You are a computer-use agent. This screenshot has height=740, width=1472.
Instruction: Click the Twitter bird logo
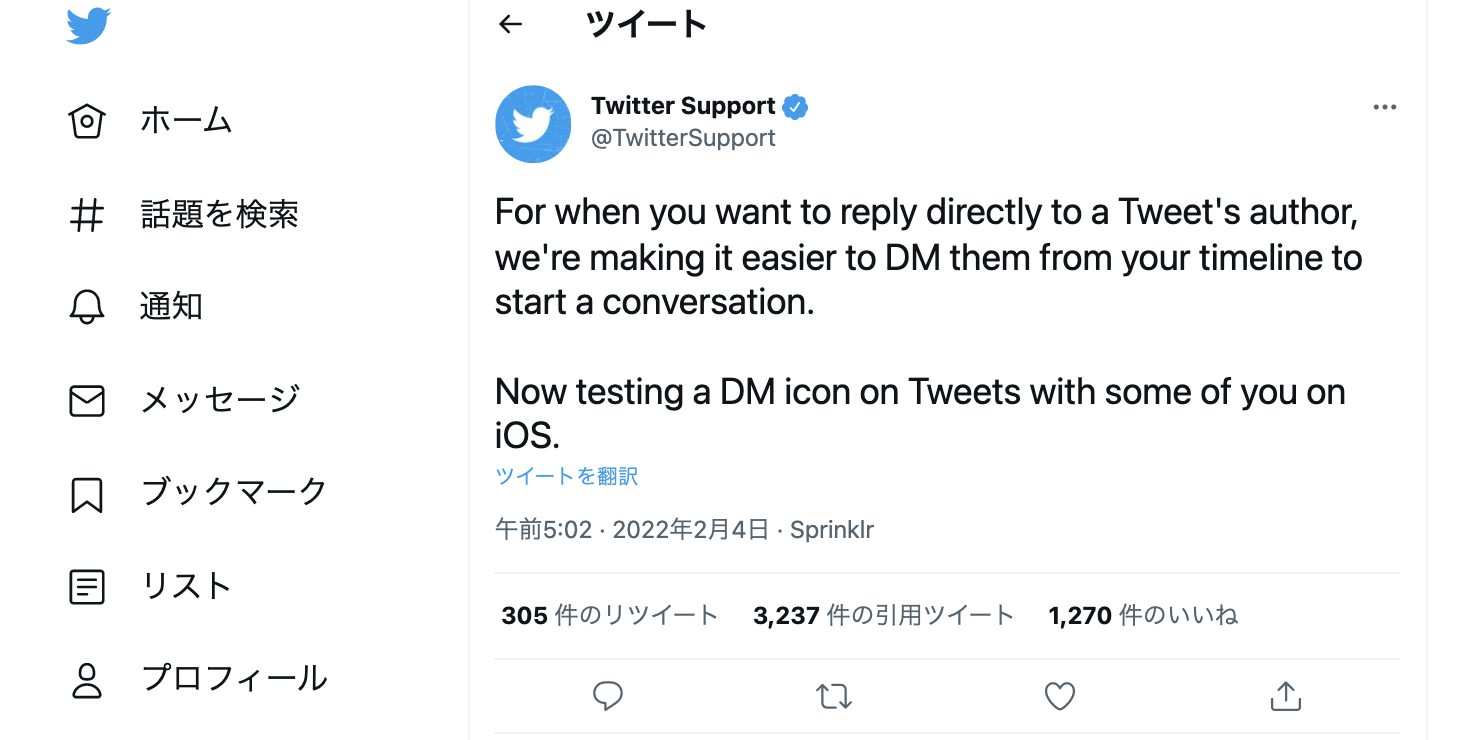pyautogui.click(x=88, y=26)
